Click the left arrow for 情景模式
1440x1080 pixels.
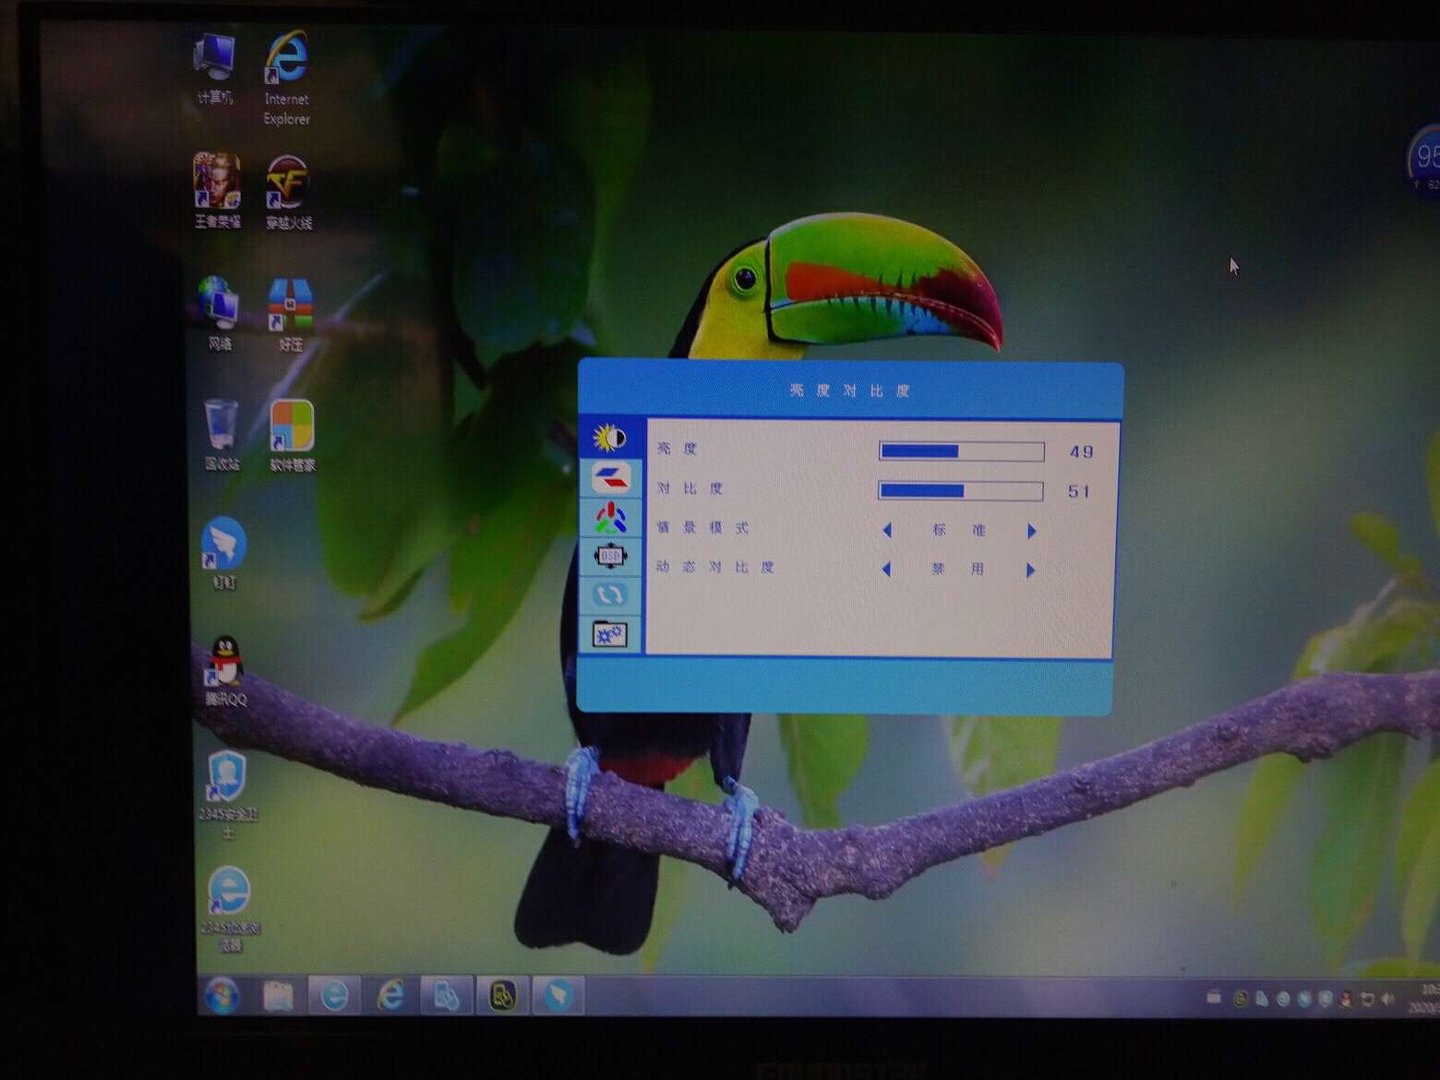(887, 530)
